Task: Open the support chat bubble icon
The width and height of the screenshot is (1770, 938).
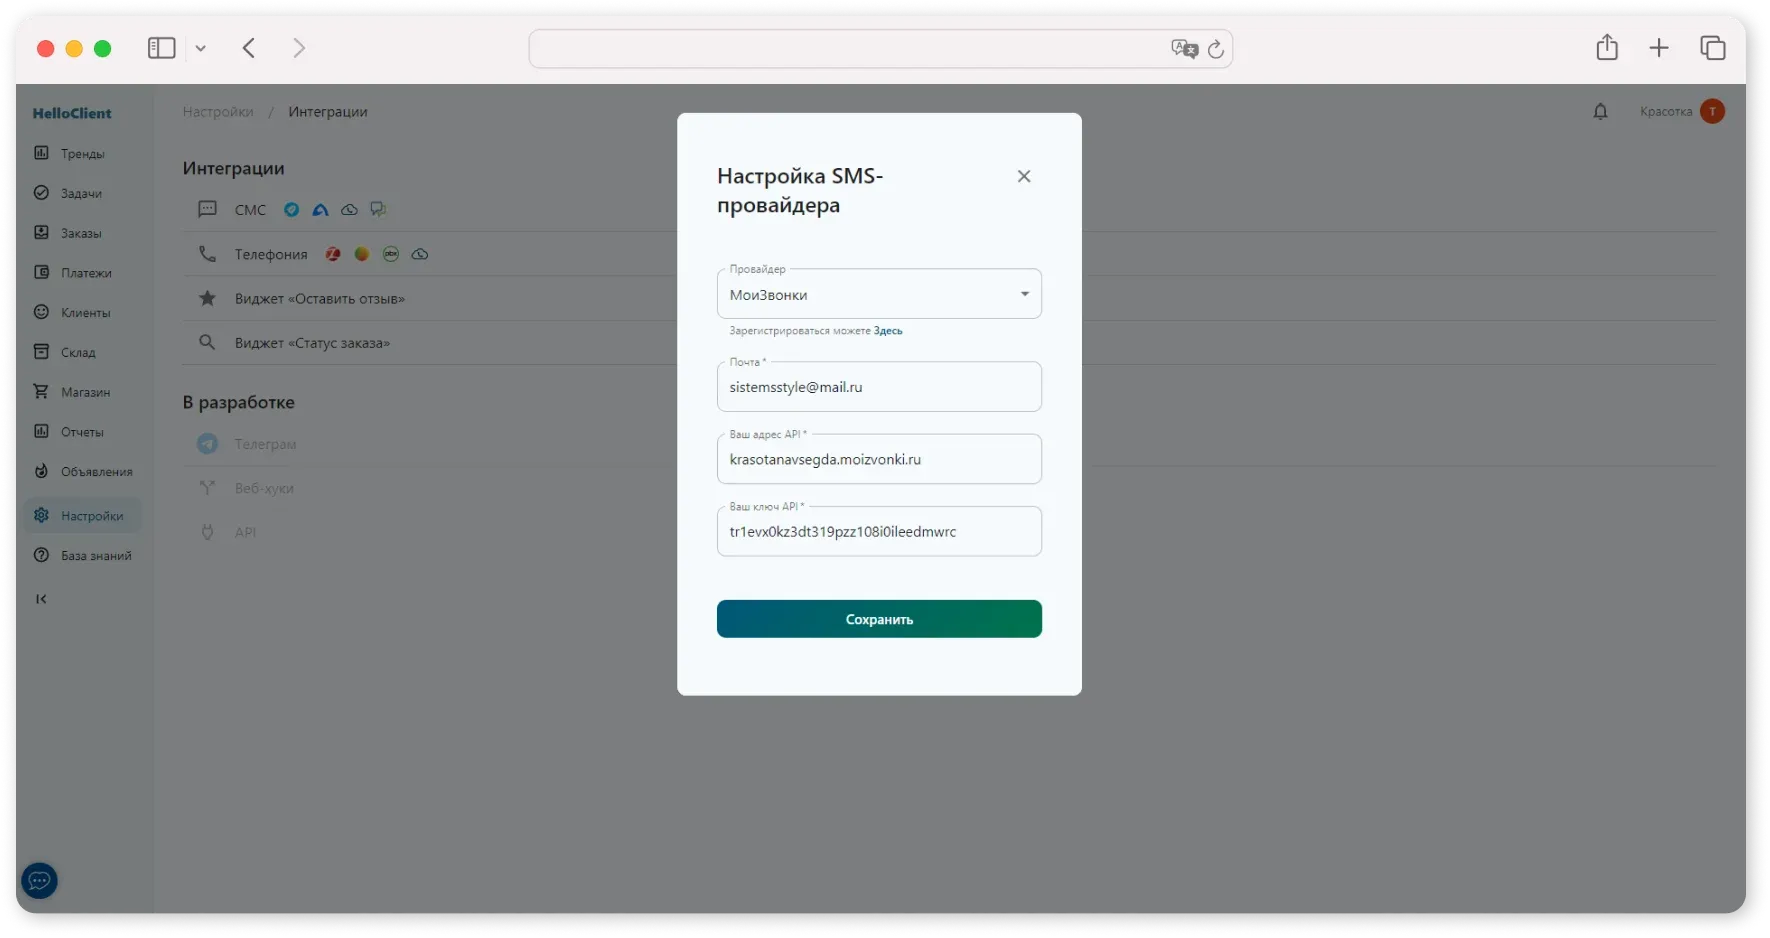Action: click(40, 881)
